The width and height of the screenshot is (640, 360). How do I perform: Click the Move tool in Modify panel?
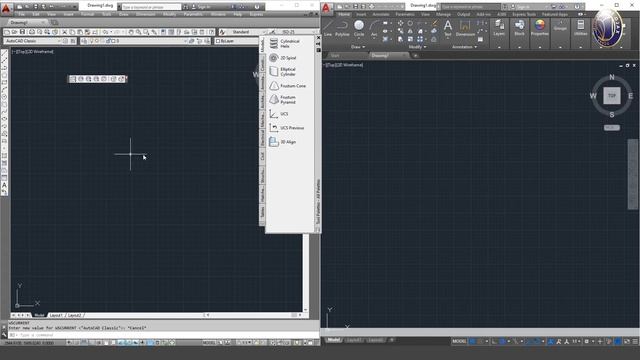400,23
